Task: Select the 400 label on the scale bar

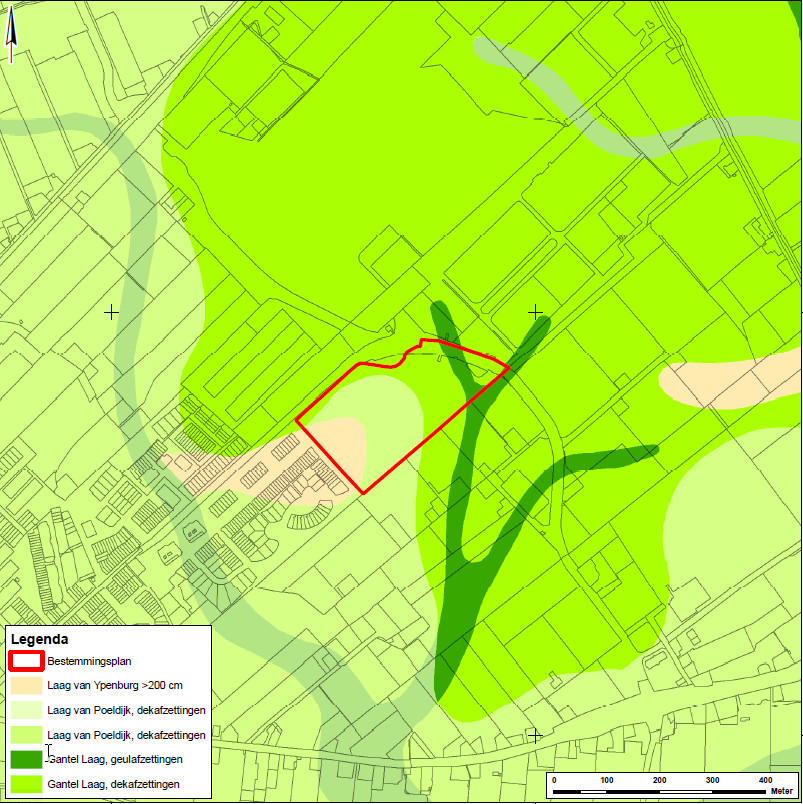Action: (765, 780)
